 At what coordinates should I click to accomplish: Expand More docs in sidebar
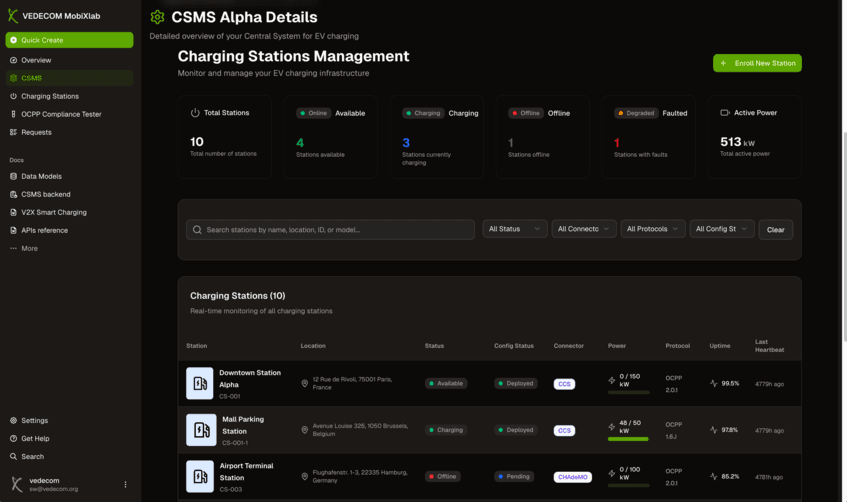click(x=69, y=249)
